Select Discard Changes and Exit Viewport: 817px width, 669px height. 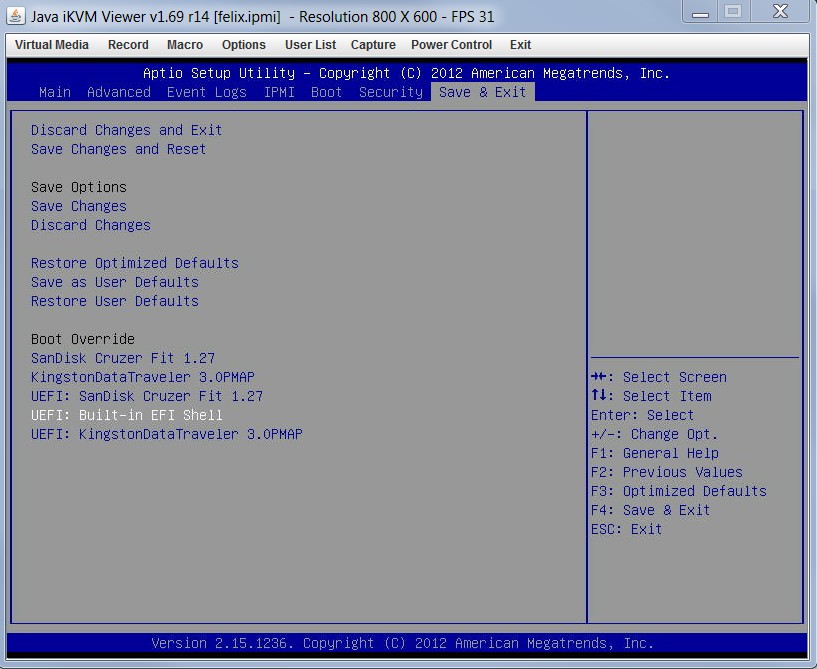coord(127,130)
